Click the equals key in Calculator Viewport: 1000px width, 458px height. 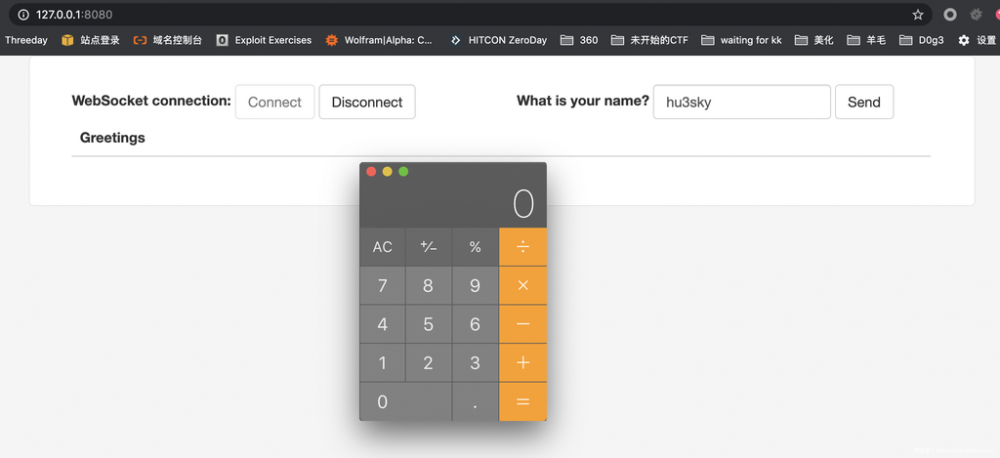coord(523,402)
